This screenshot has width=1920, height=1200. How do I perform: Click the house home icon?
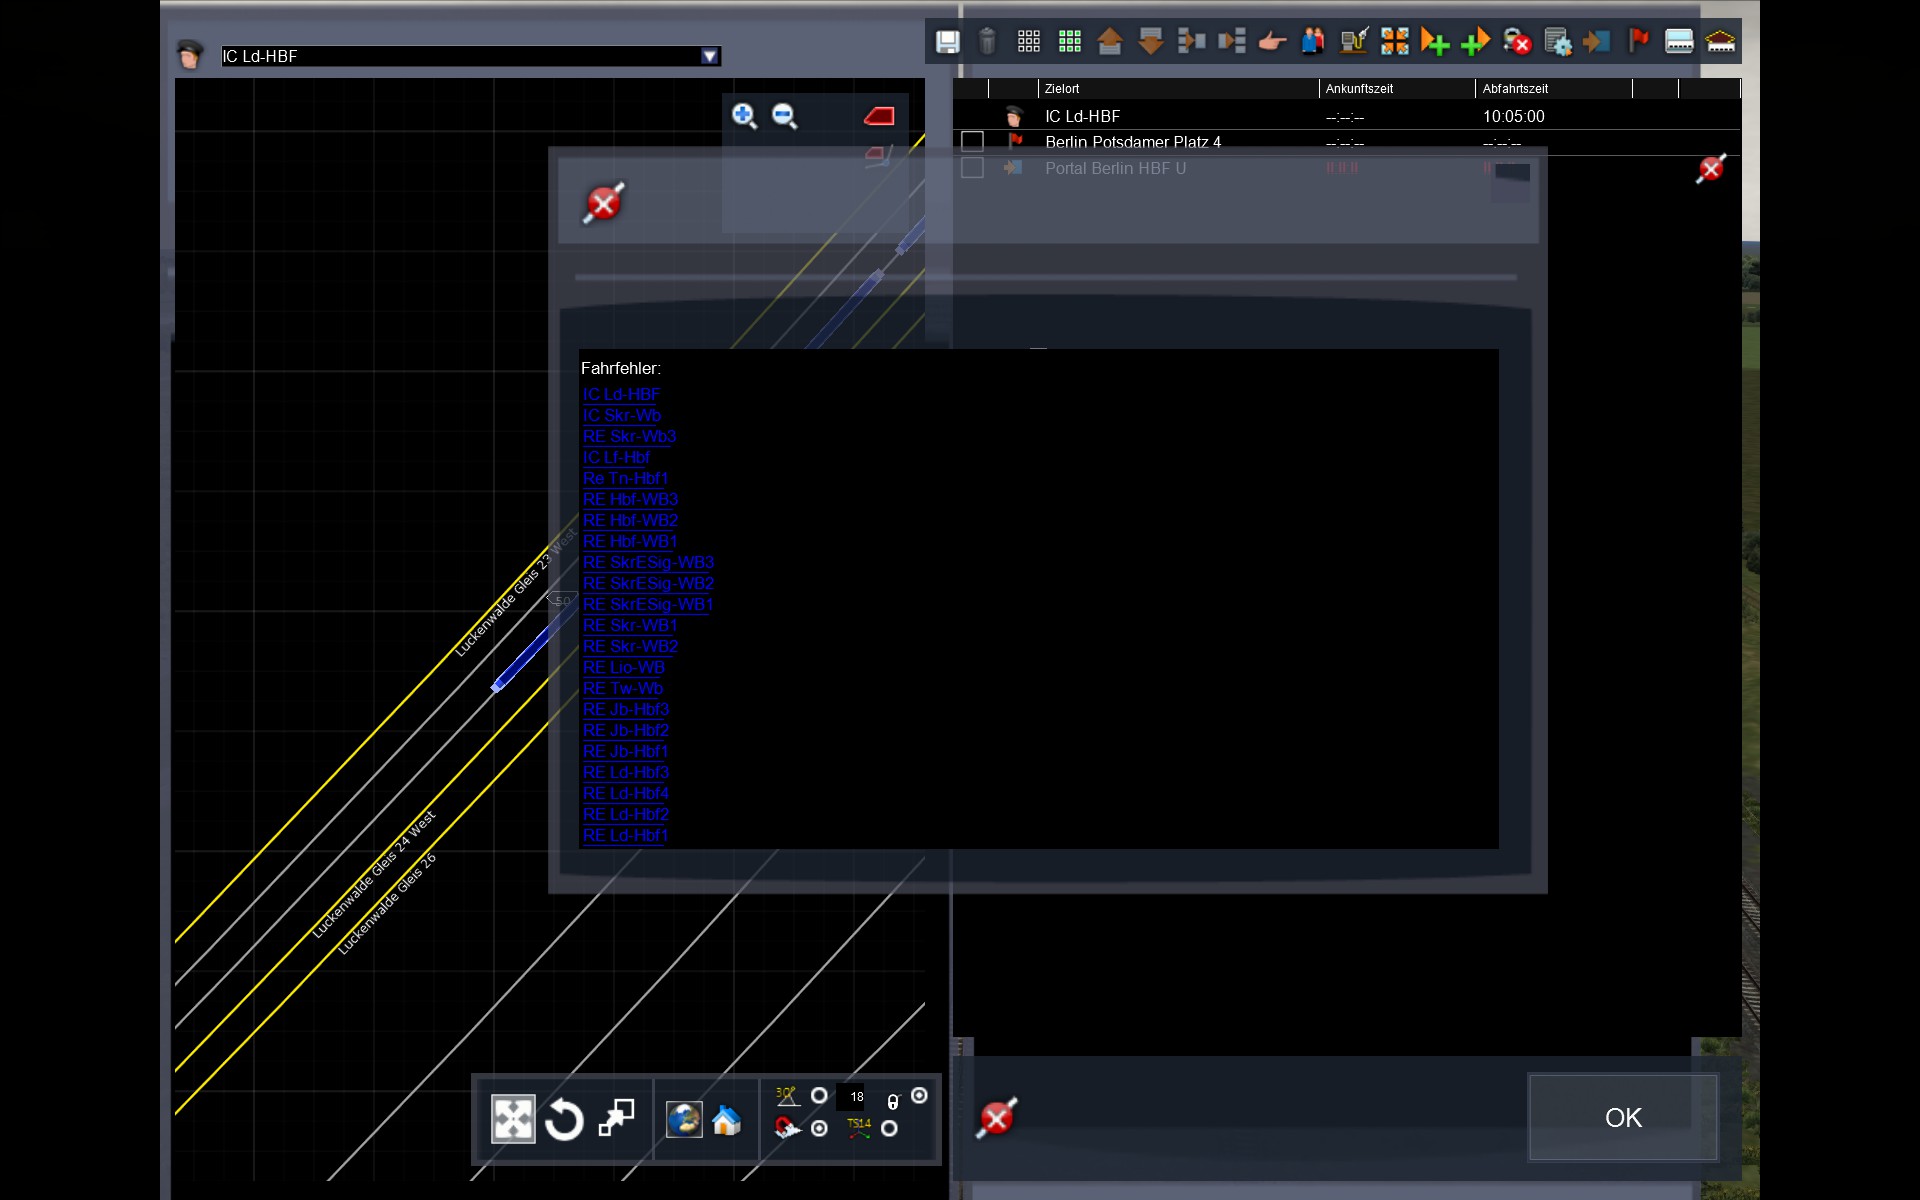[x=727, y=1120]
